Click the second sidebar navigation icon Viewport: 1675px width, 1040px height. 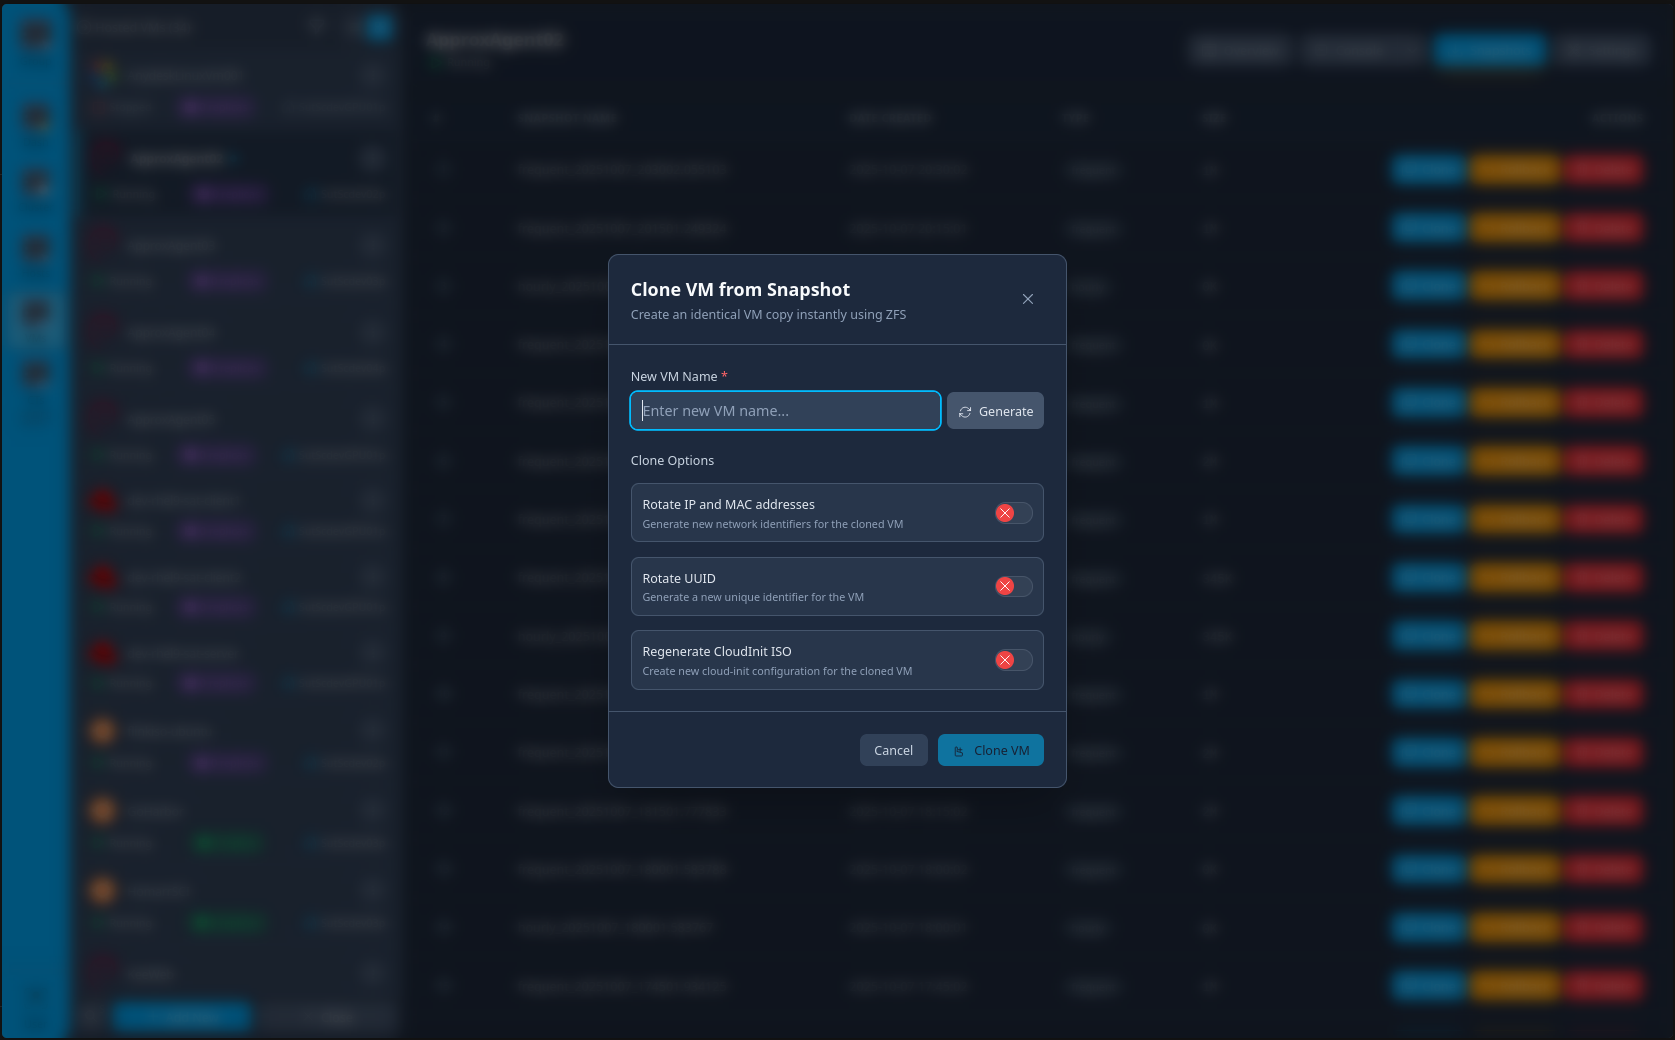pos(36,118)
